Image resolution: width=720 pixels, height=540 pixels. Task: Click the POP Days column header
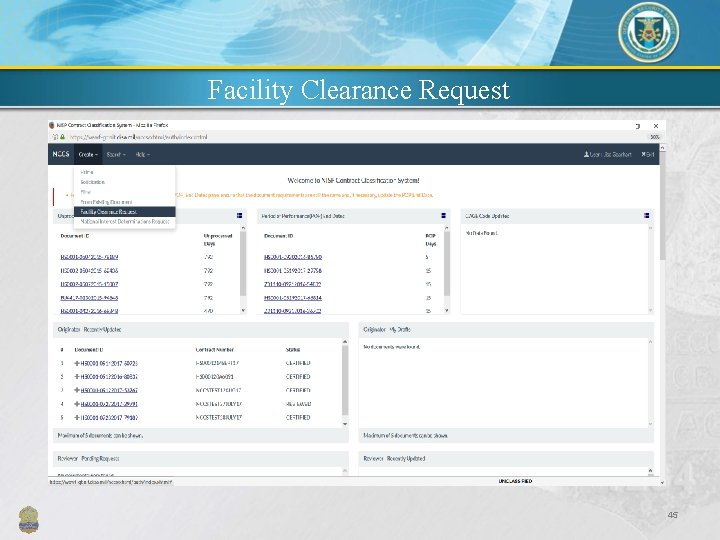click(430, 240)
